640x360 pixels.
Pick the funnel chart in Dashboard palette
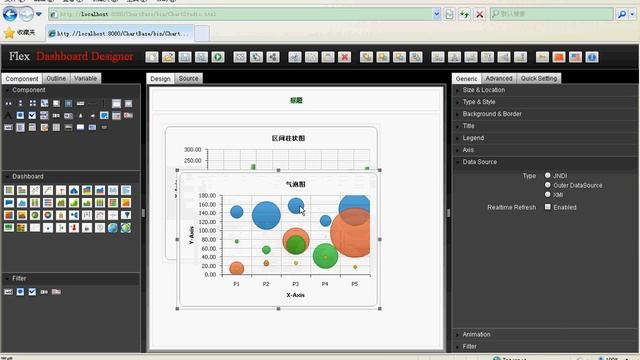(x=126, y=215)
